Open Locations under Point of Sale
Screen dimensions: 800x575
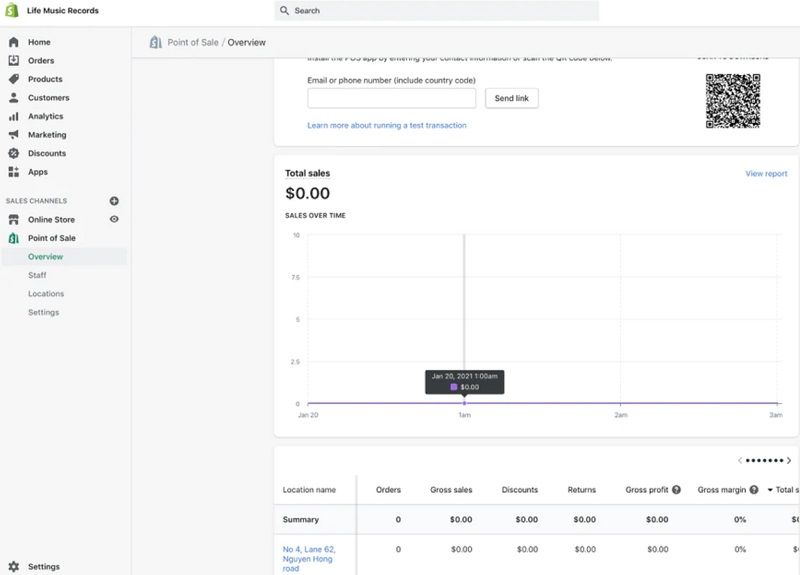[46, 293]
